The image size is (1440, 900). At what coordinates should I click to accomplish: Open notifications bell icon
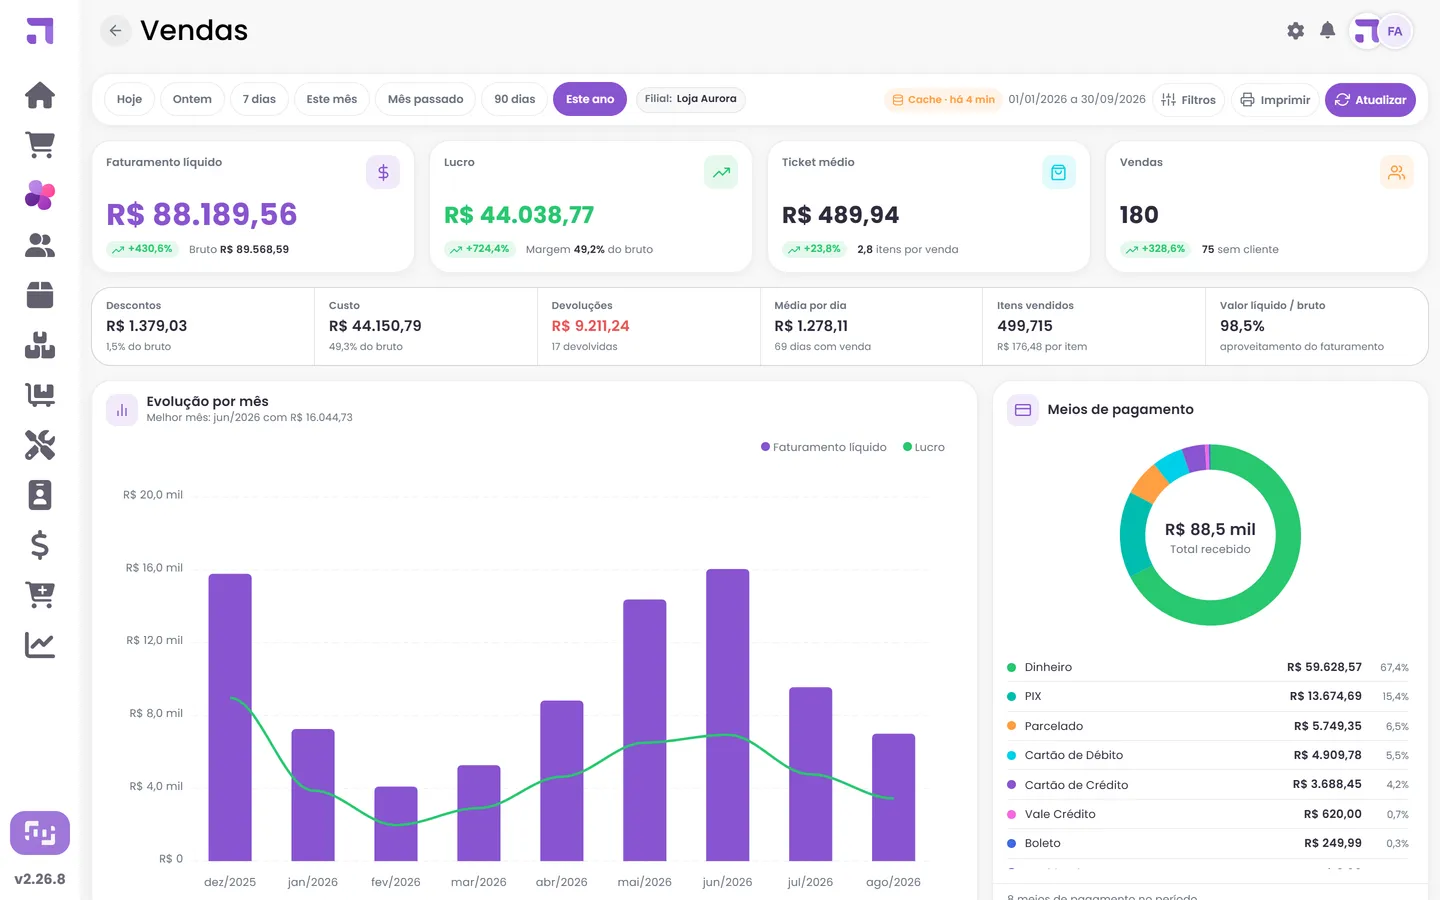click(x=1328, y=31)
